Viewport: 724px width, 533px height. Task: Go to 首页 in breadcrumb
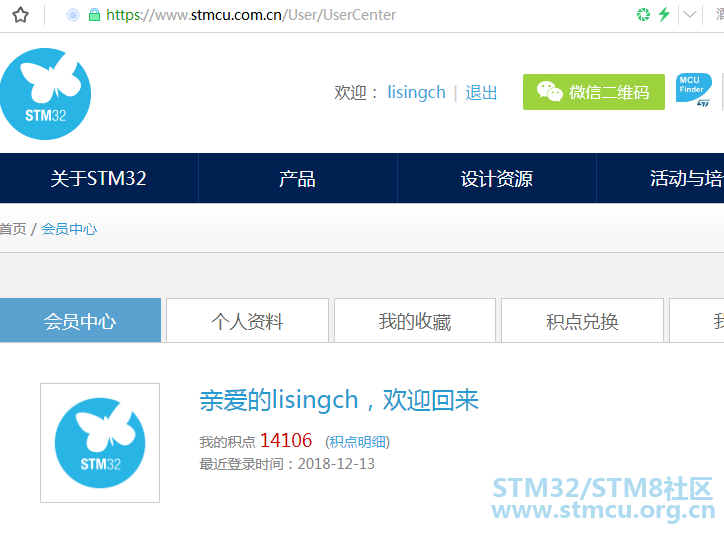click(x=13, y=229)
